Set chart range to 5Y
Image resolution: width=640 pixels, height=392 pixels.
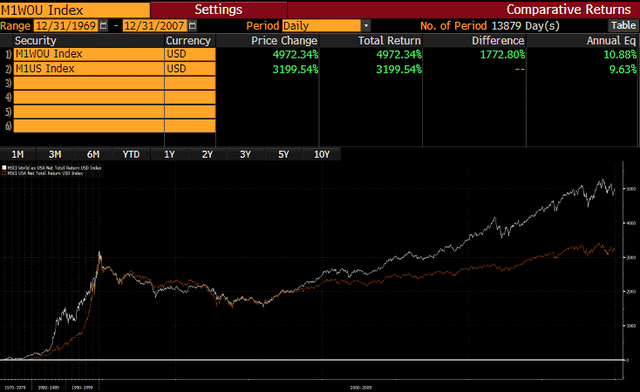284,154
